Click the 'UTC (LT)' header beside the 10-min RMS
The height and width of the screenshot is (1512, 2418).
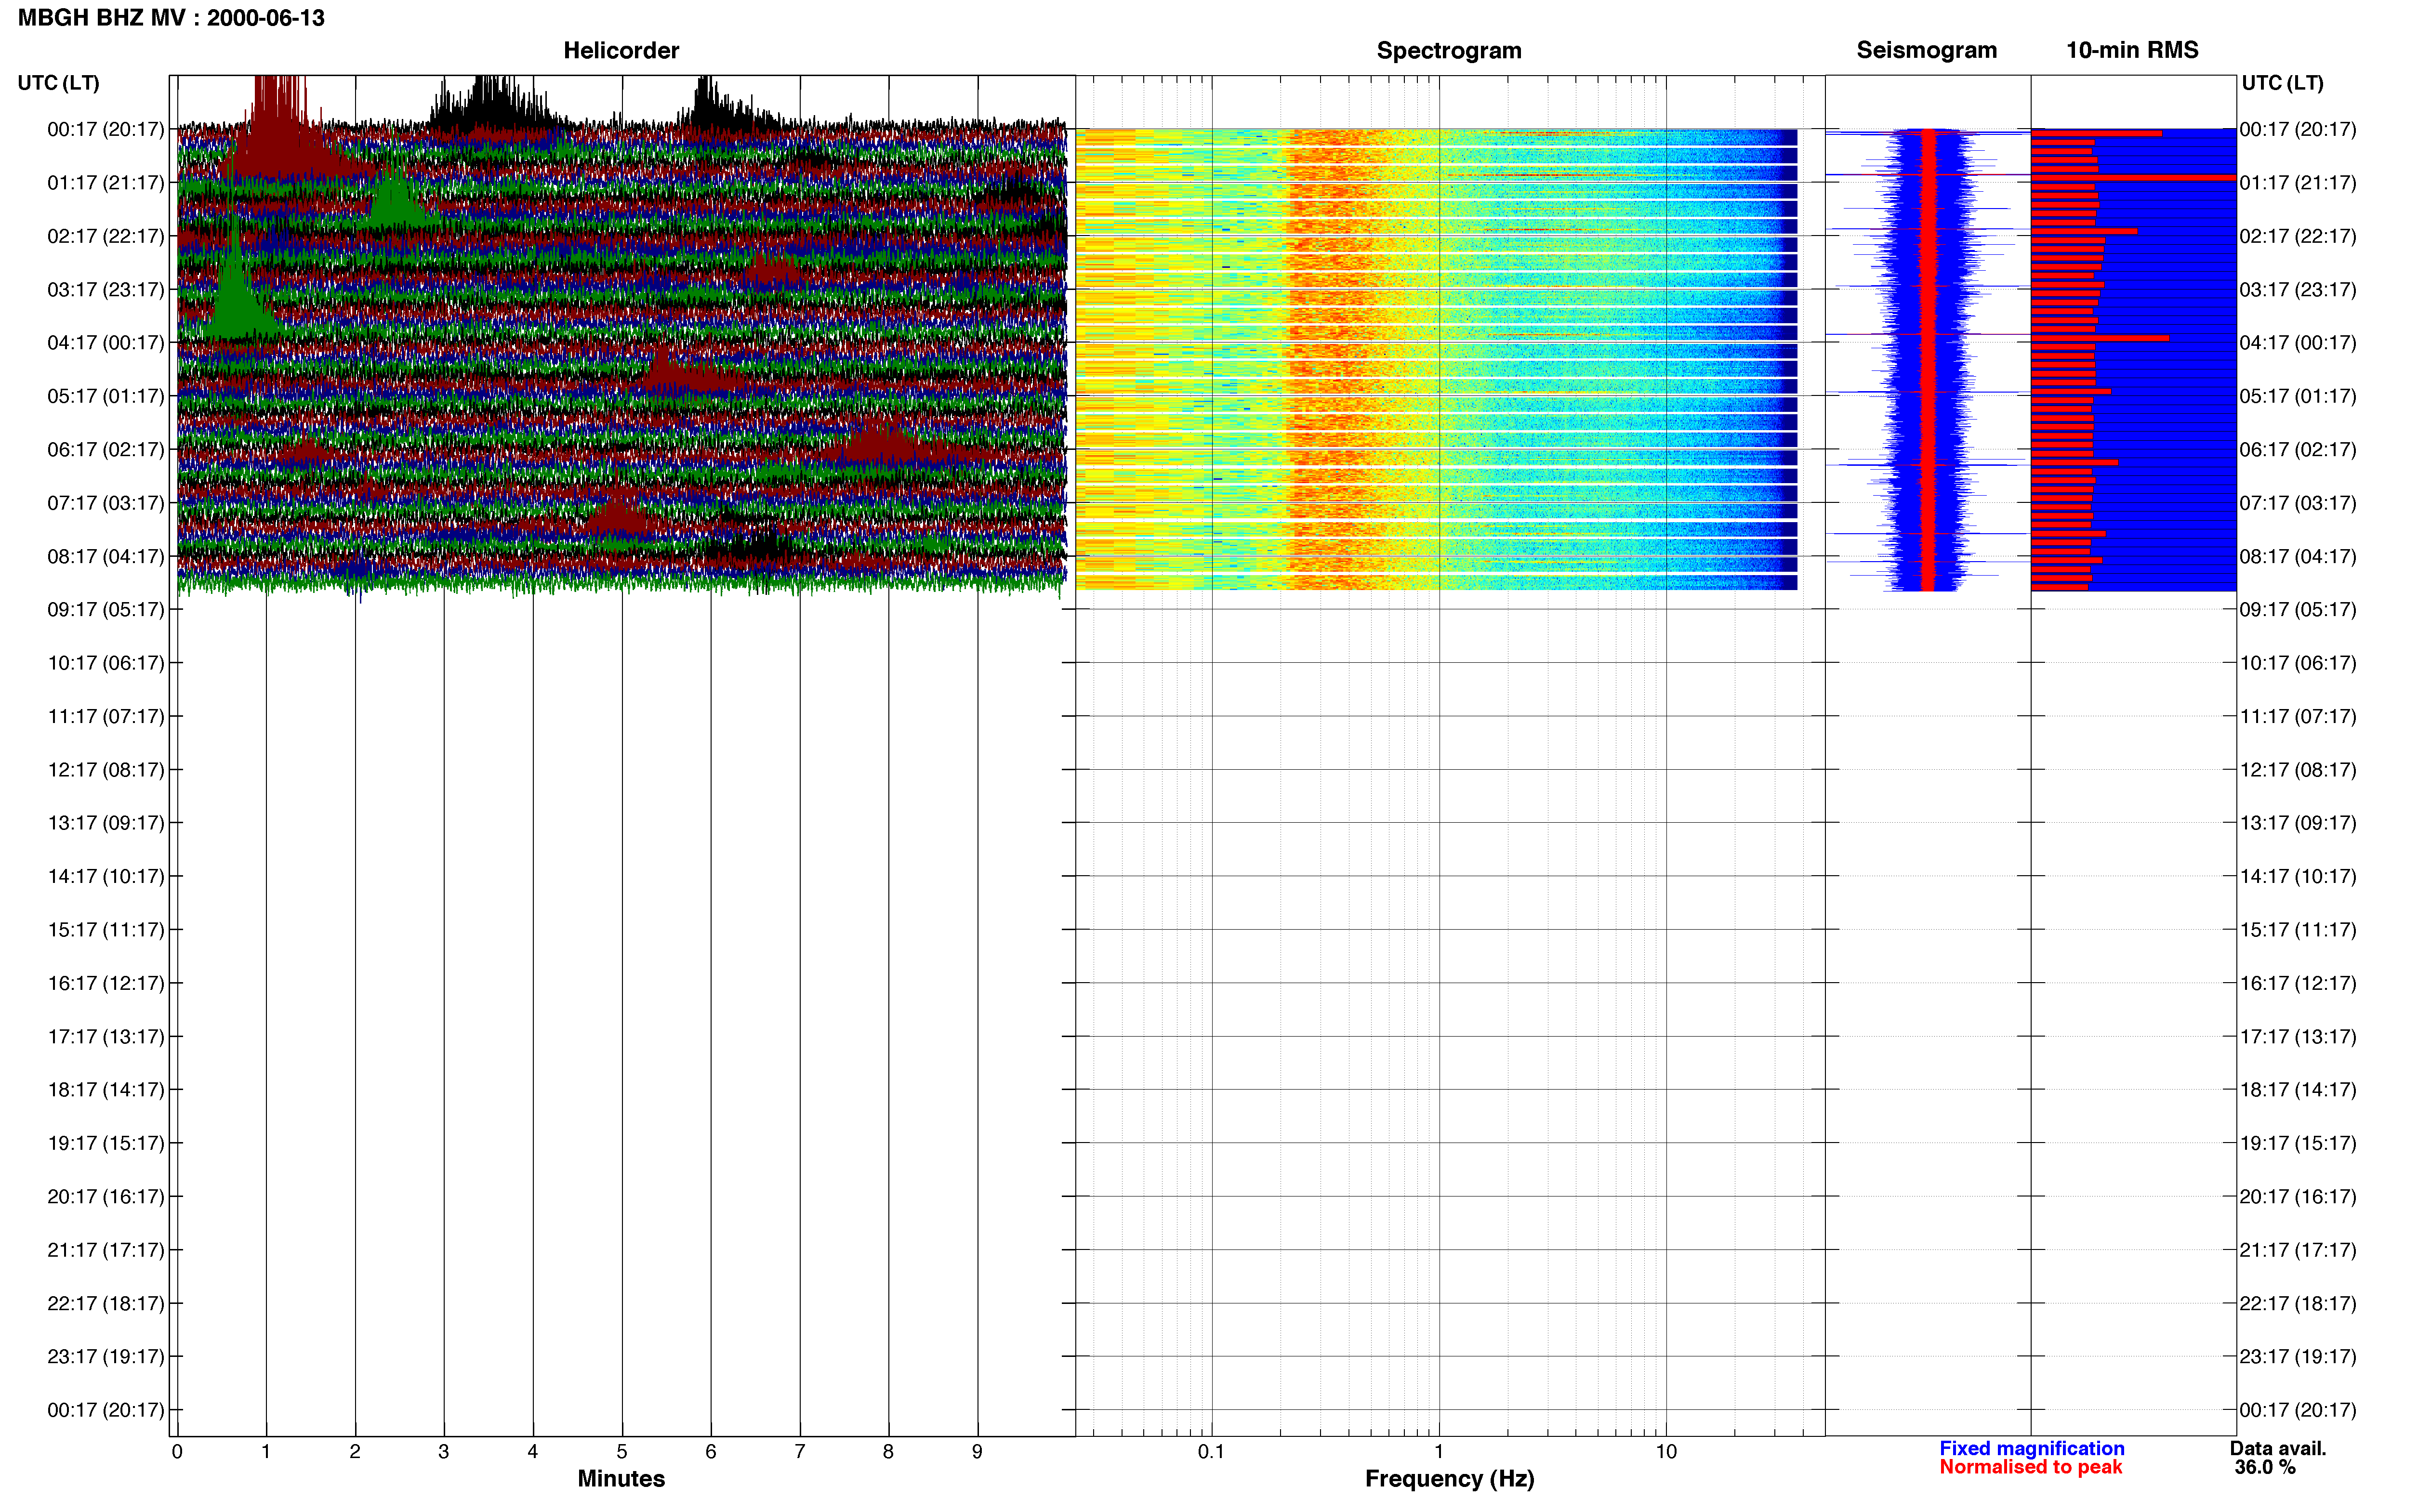point(2282,83)
